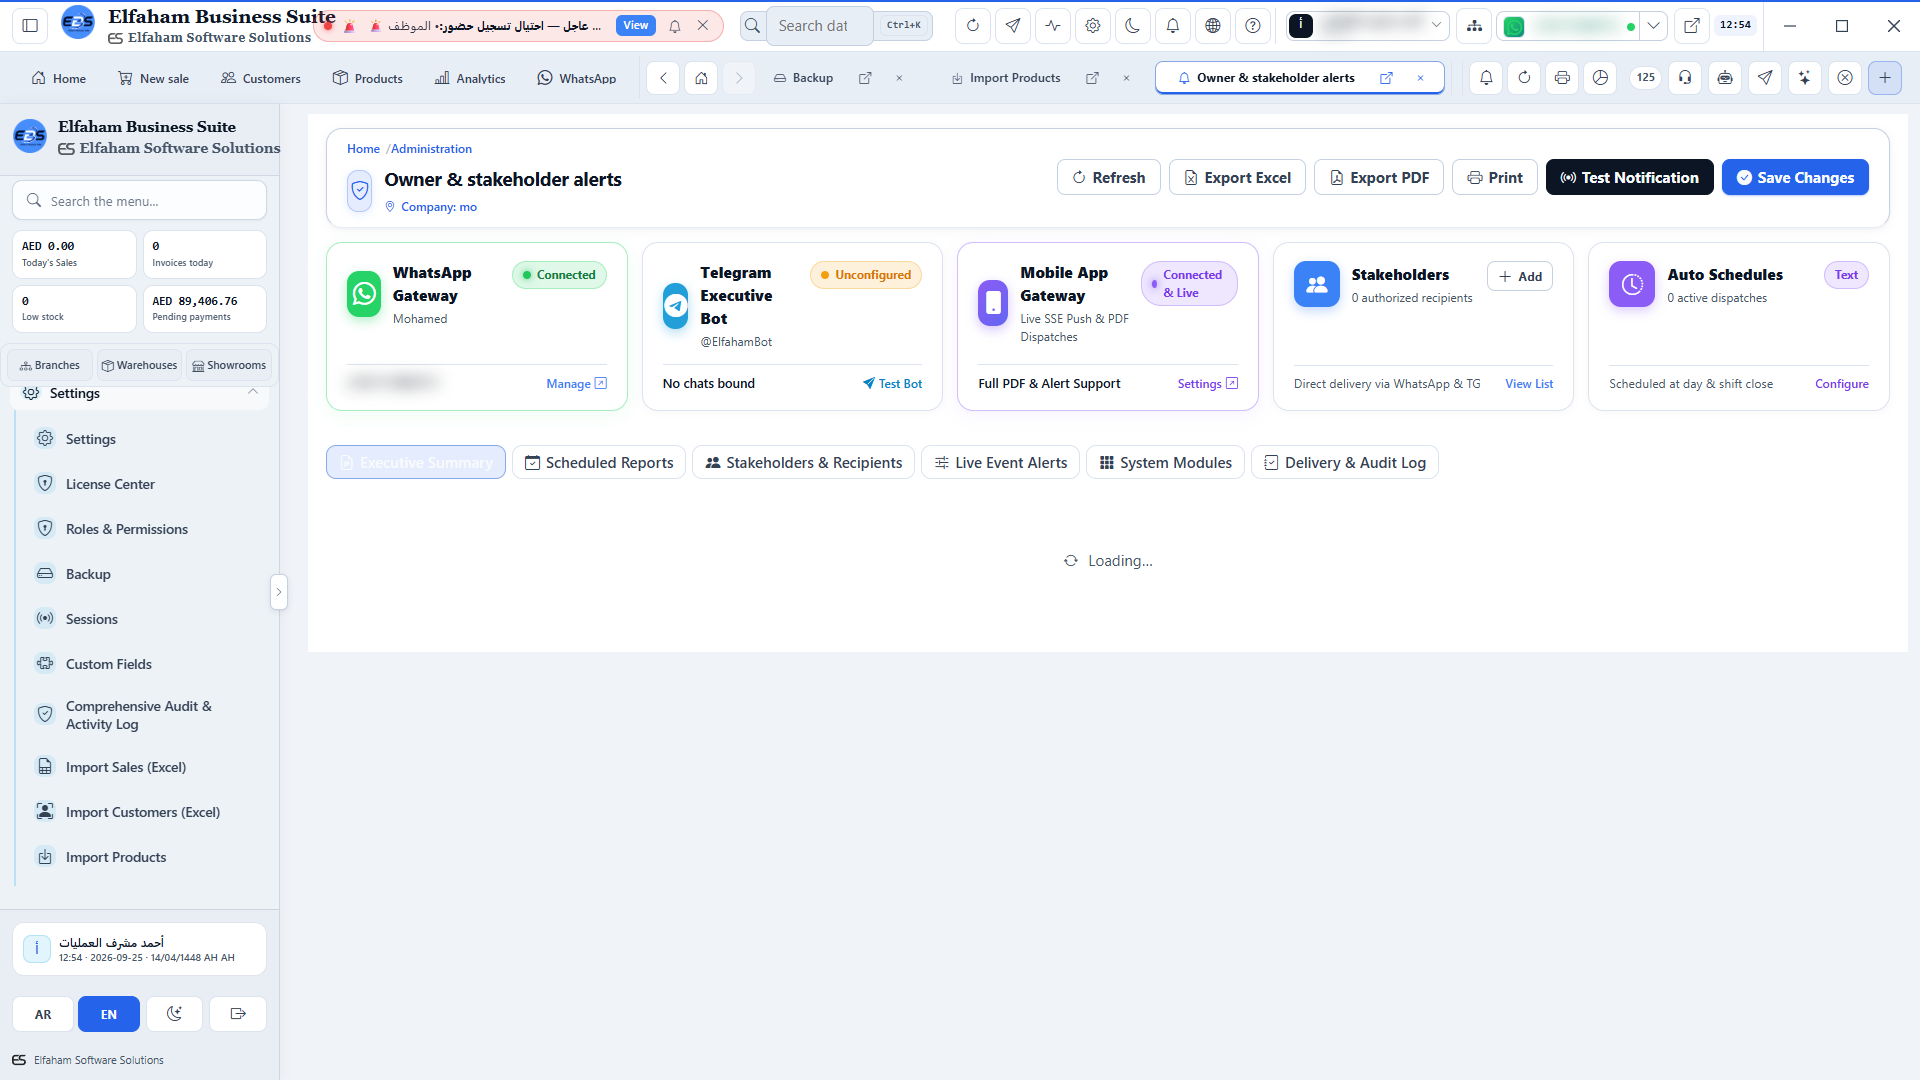Switch language to EN
This screenshot has height=1080, width=1920.
pos(109,1014)
